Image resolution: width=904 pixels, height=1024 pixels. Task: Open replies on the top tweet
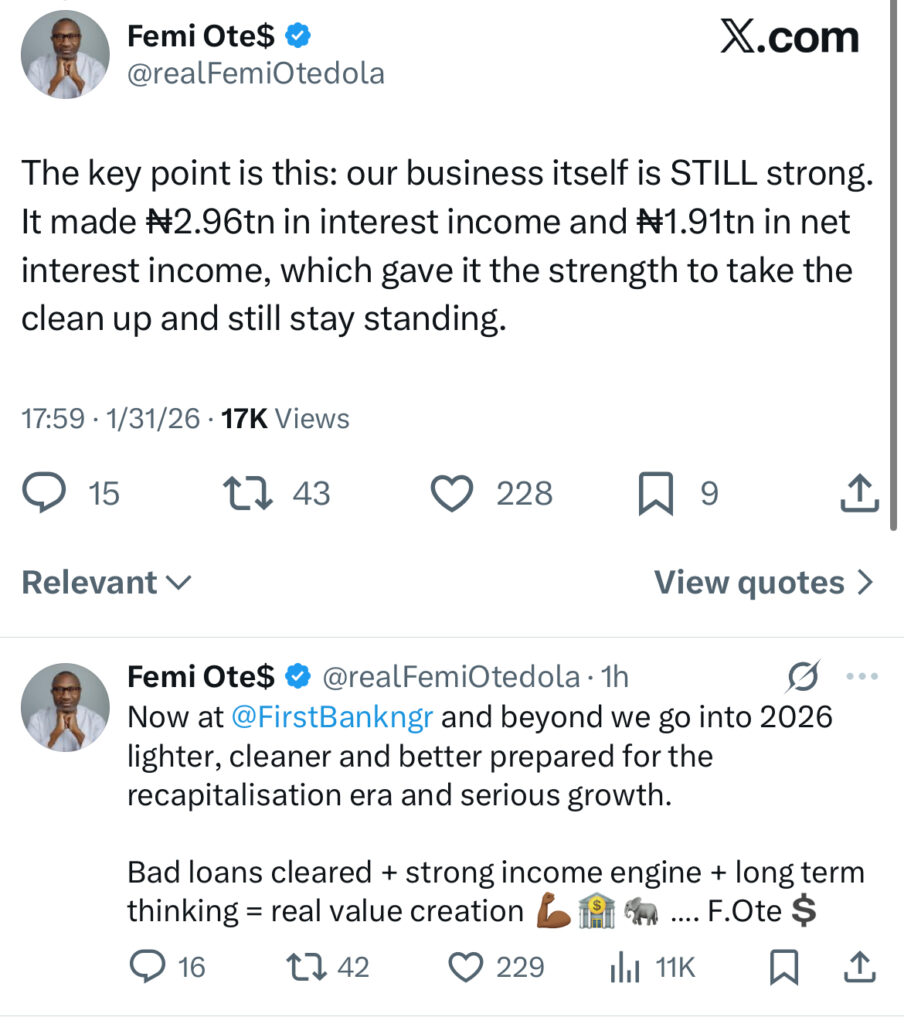pos(44,492)
